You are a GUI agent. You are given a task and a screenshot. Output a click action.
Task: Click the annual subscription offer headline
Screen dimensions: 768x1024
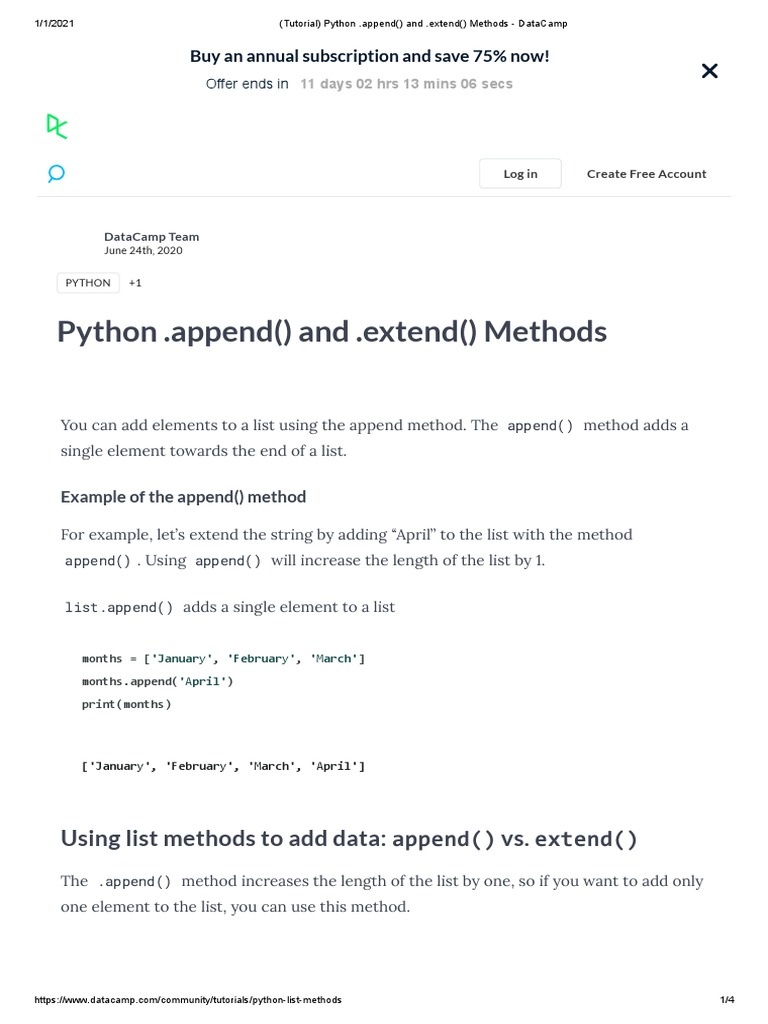(x=369, y=56)
